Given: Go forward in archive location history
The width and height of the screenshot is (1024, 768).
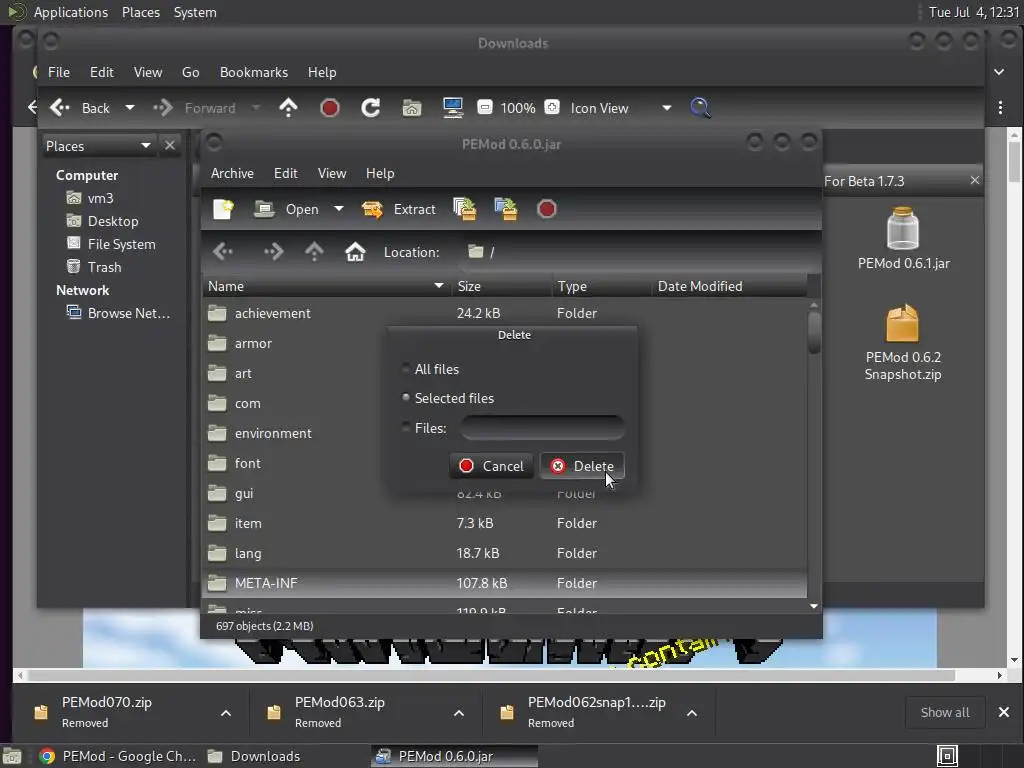Looking at the screenshot, I should [x=273, y=252].
